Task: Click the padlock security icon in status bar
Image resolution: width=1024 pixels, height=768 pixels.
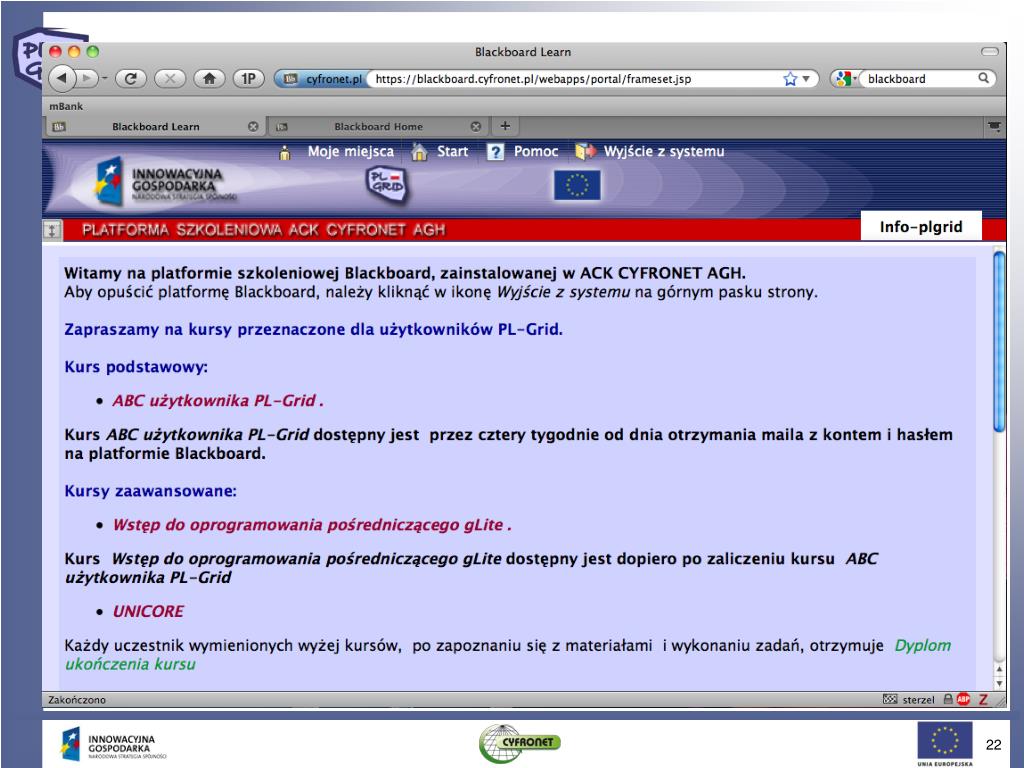Action: [948, 699]
